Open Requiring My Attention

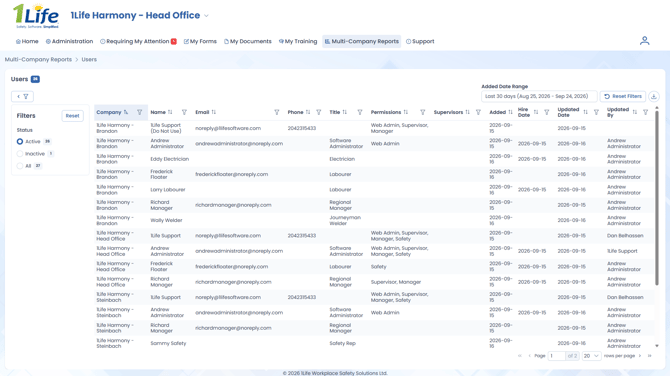point(138,41)
